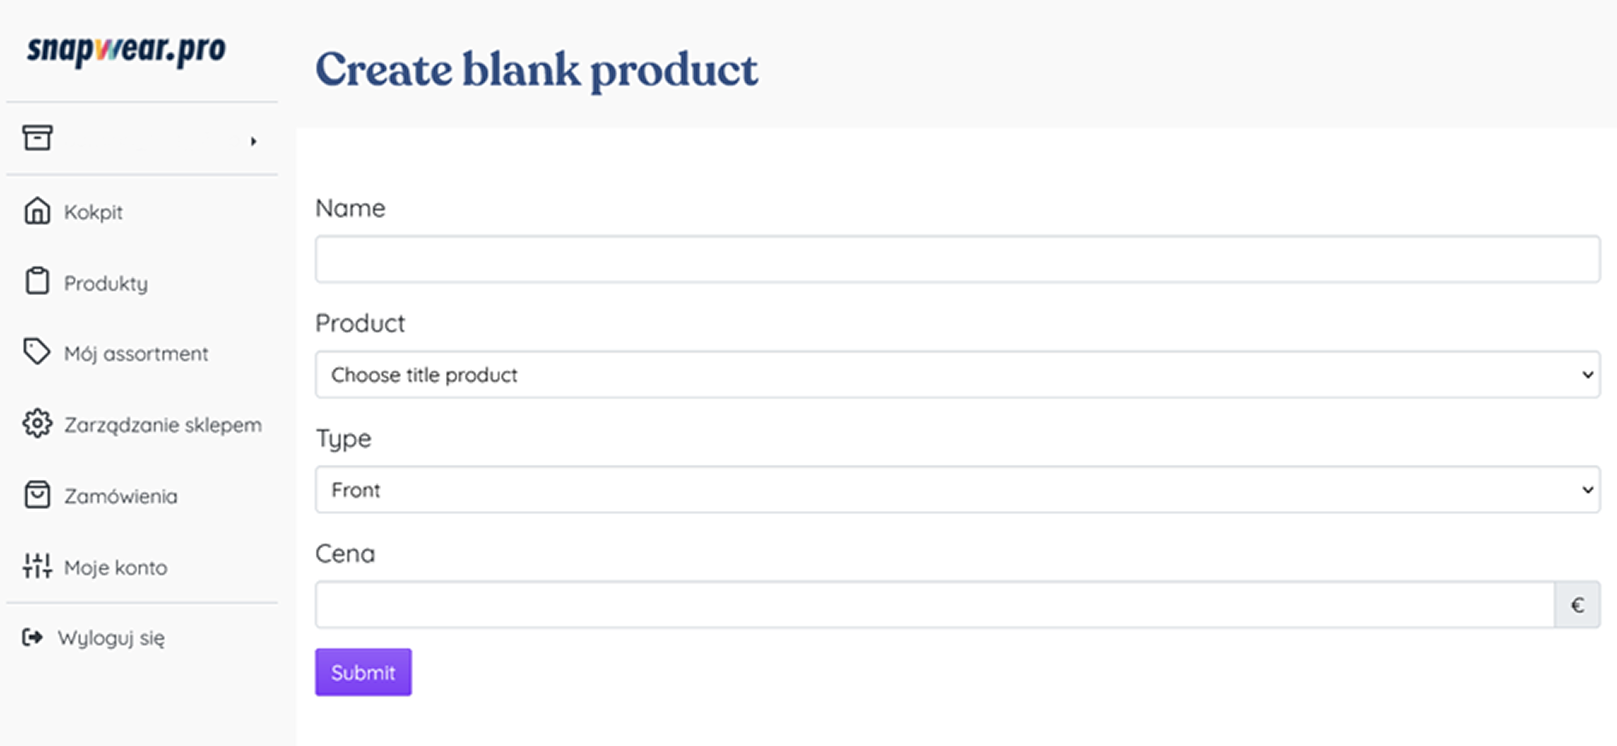Open the Type dropdown showing Front
Viewport: 1617px width, 746px height.
pyautogui.click(x=957, y=490)
